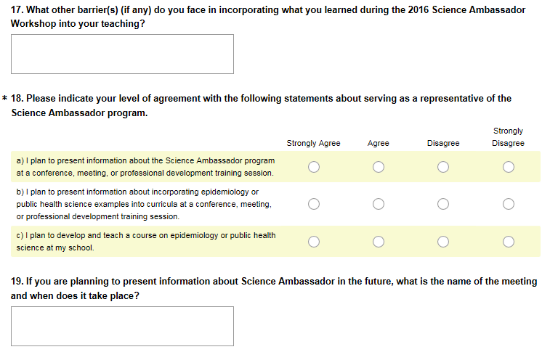
Task: Select Agree for statement b
Action: coord(378,204)
